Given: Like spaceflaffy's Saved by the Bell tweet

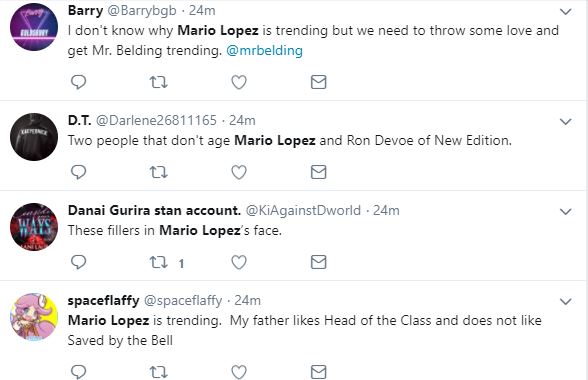Looking at the screenshot, I should click(x=238, y=372).
